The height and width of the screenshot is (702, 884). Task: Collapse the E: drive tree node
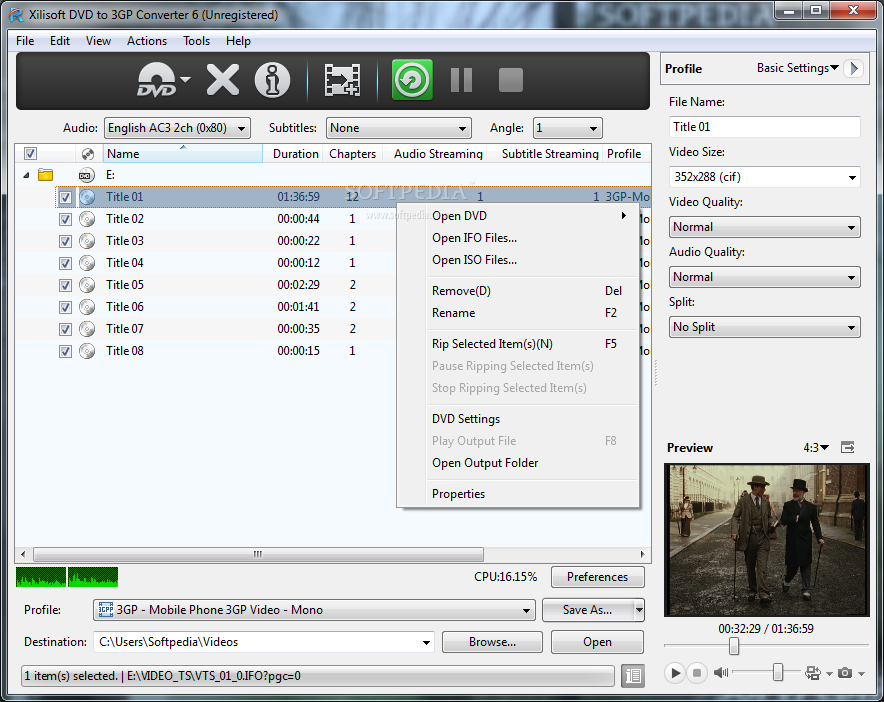click(26, 175)
